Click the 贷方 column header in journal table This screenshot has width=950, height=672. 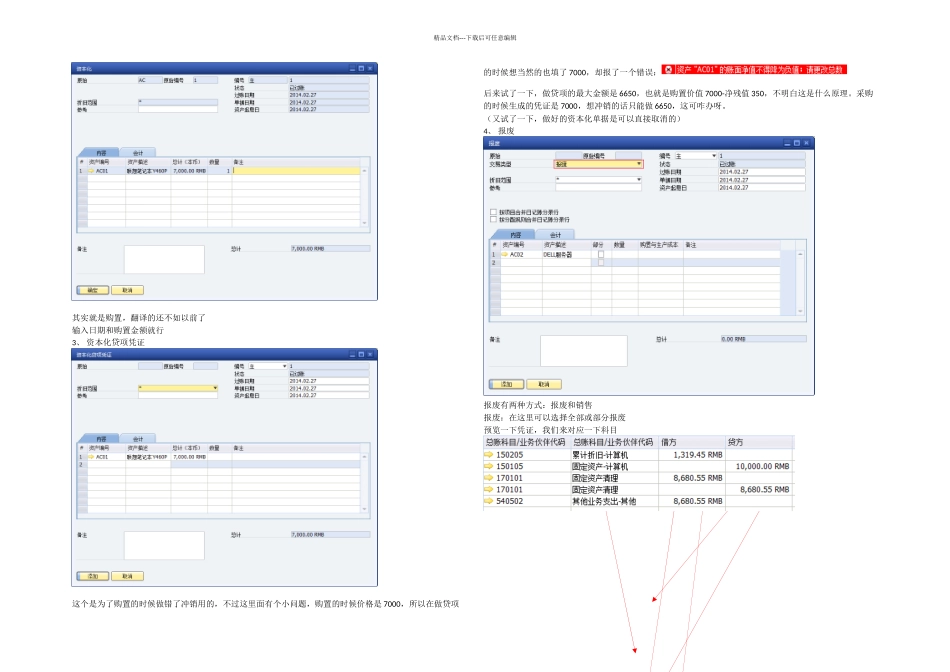coord(759,442)
